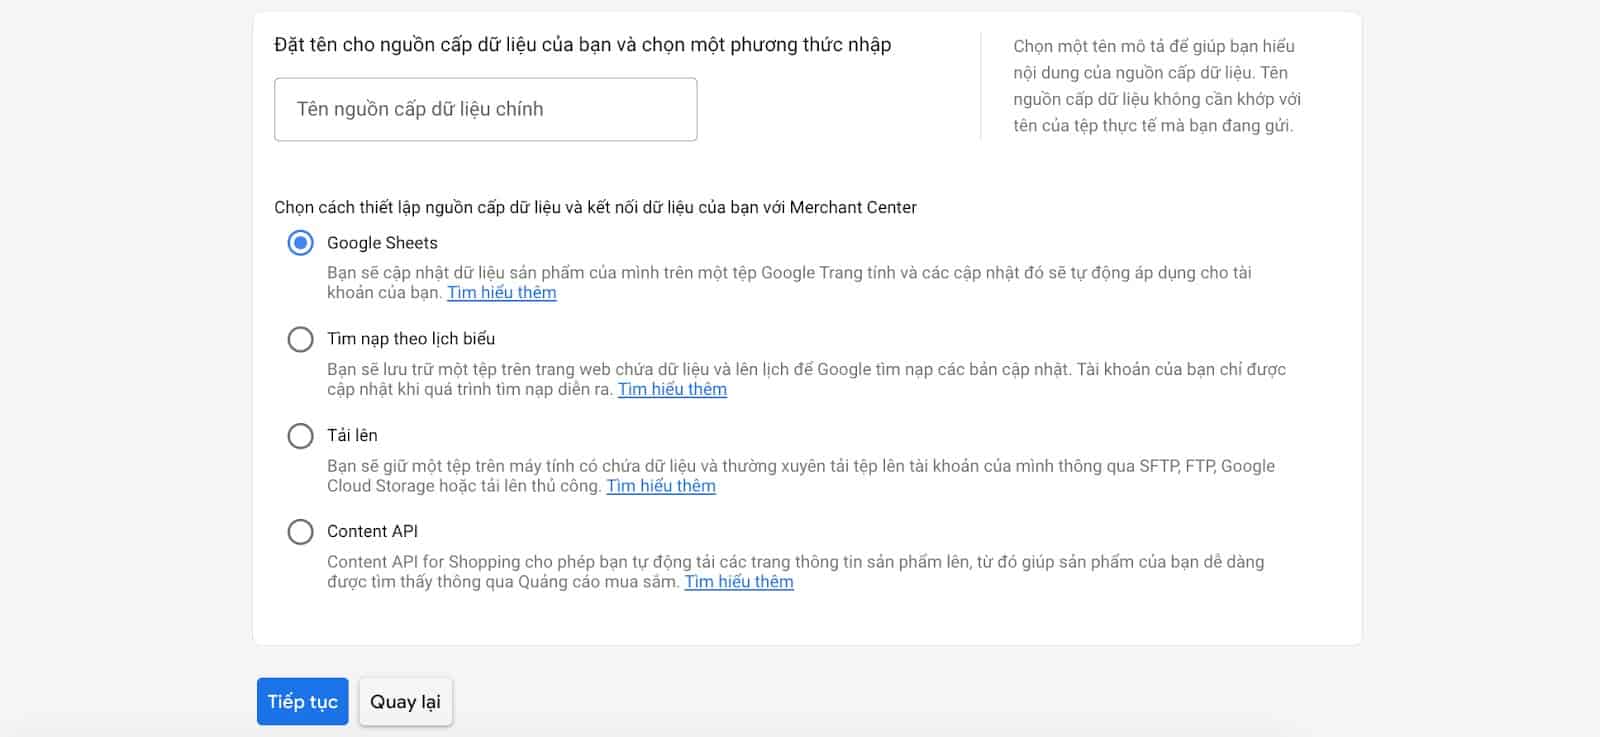
Task: Select the Google Sheets radio button circle
Action: point(300,243)
